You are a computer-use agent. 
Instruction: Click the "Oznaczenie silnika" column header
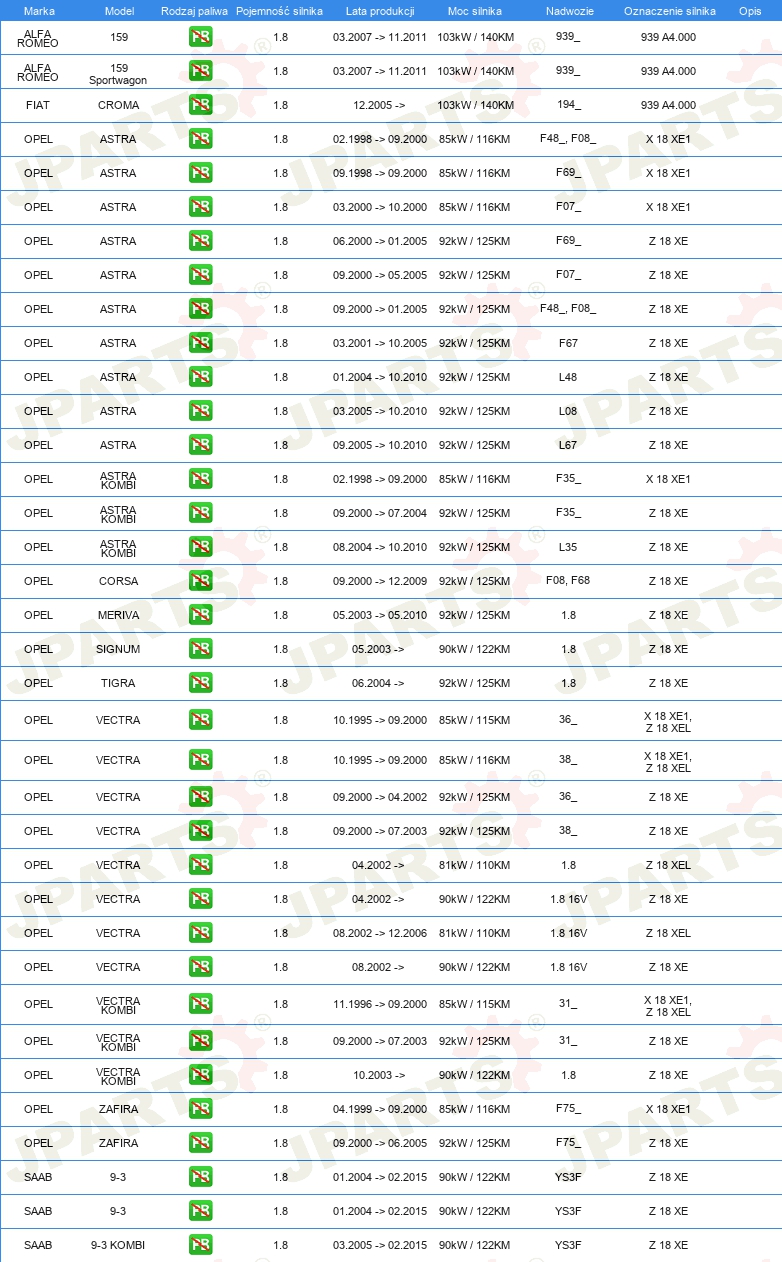point(669,11)
